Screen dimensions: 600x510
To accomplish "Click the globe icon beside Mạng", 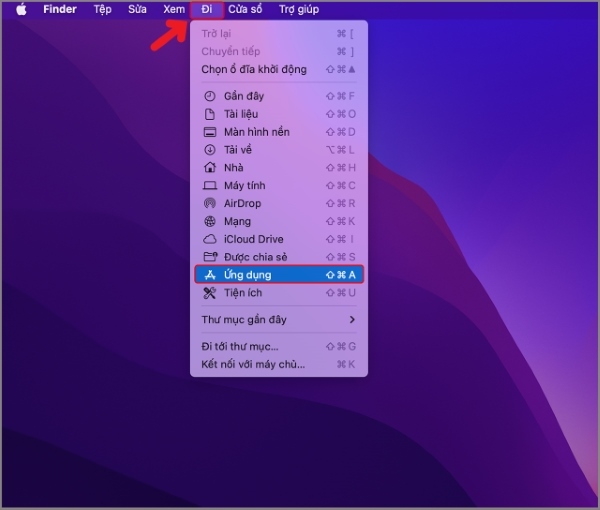I will (x=210, y=221).
